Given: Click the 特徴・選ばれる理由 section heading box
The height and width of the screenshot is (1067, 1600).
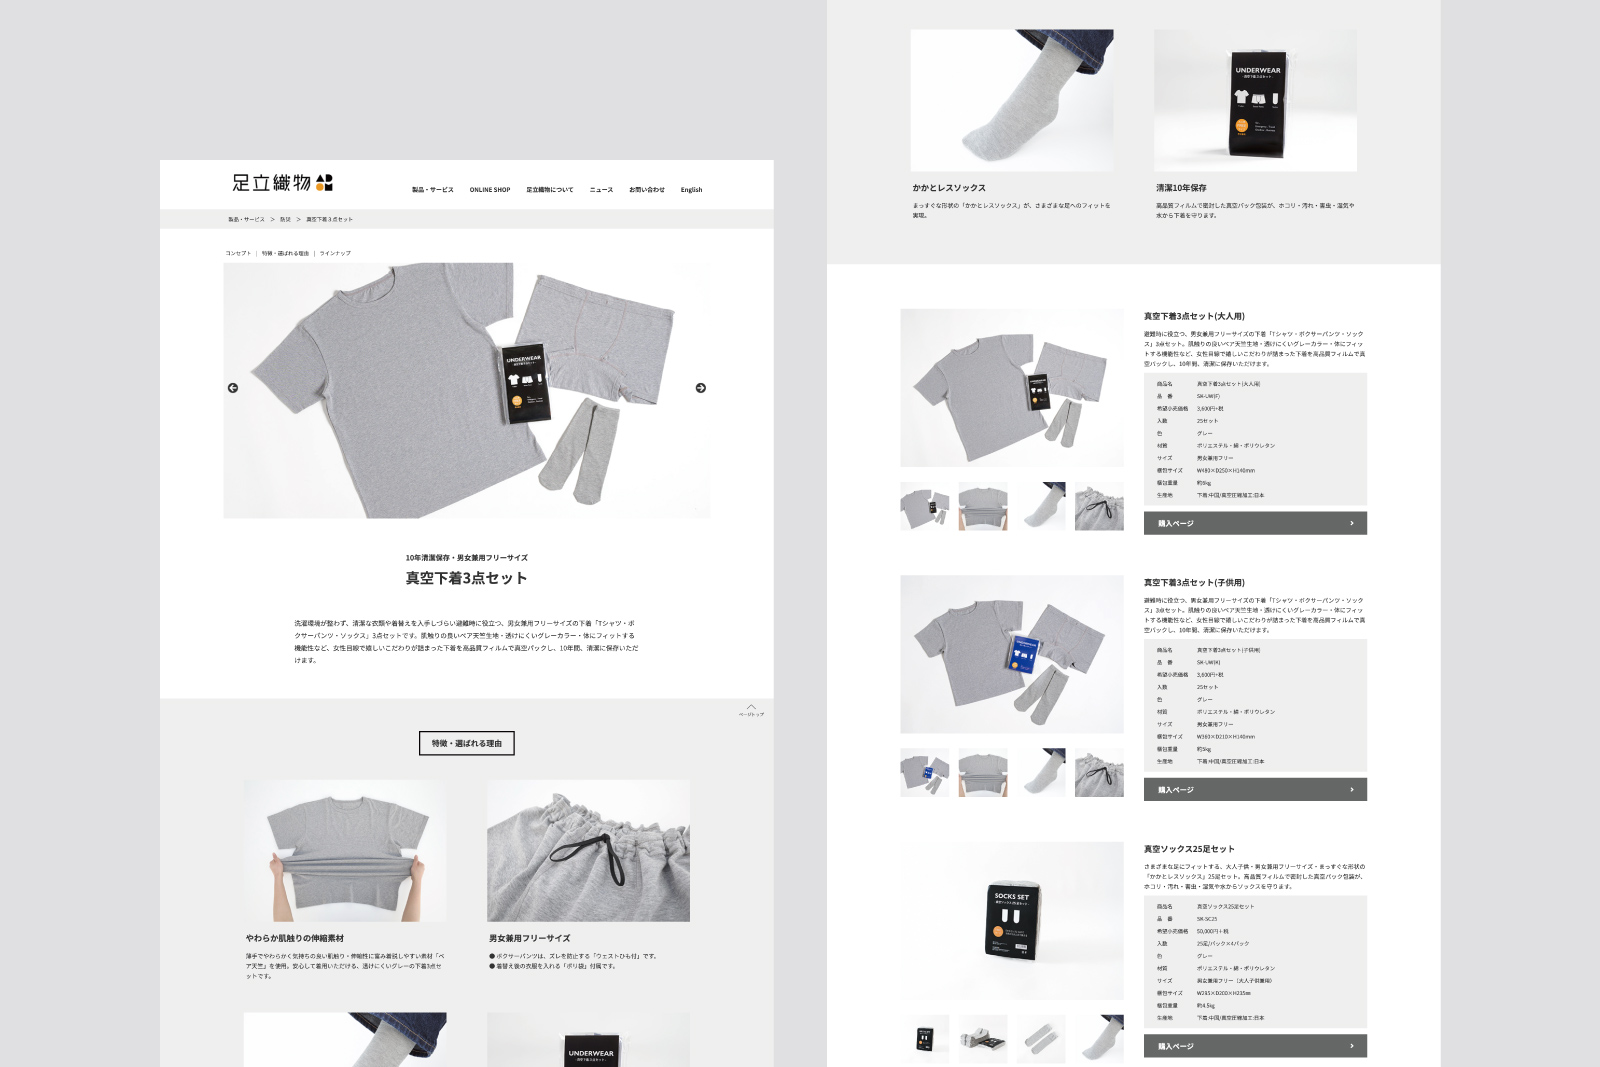Looking at the screenshot, I should 467,743.
